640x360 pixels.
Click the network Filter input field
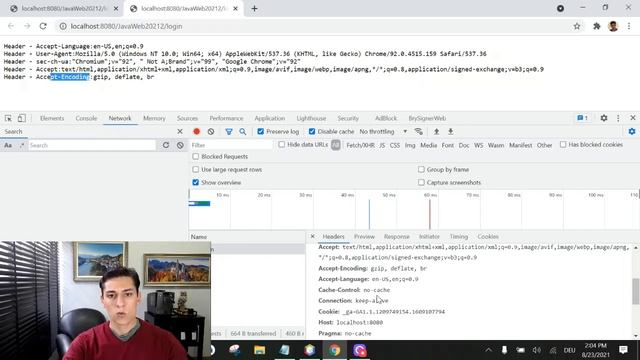[231, 145]
